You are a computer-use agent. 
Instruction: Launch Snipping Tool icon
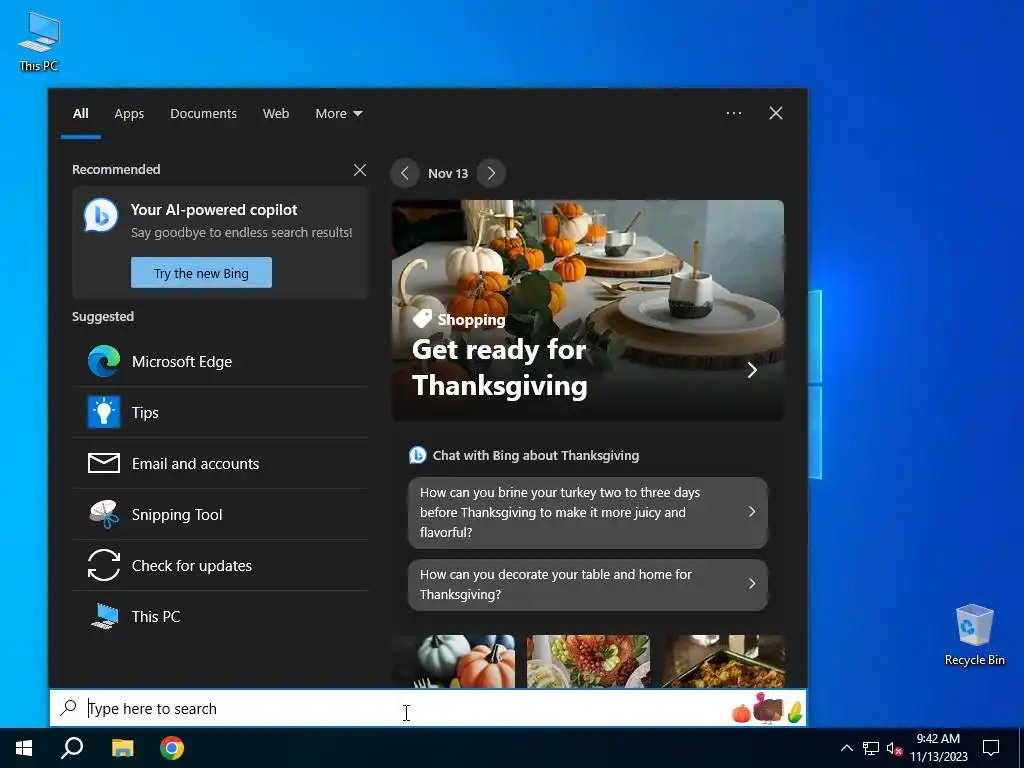pos(104,514)
